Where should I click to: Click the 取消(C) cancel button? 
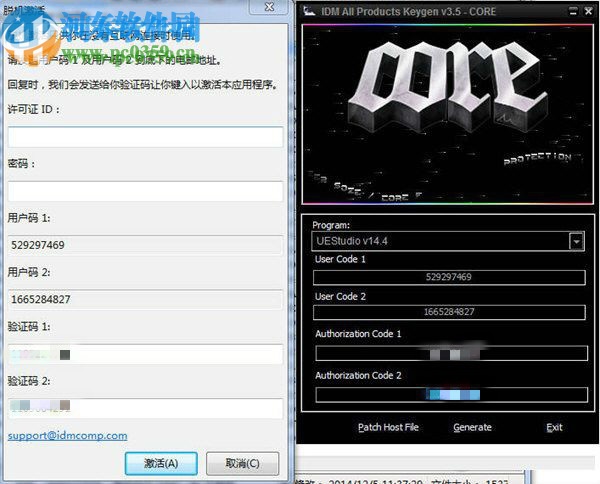click(x=242, y=463)
